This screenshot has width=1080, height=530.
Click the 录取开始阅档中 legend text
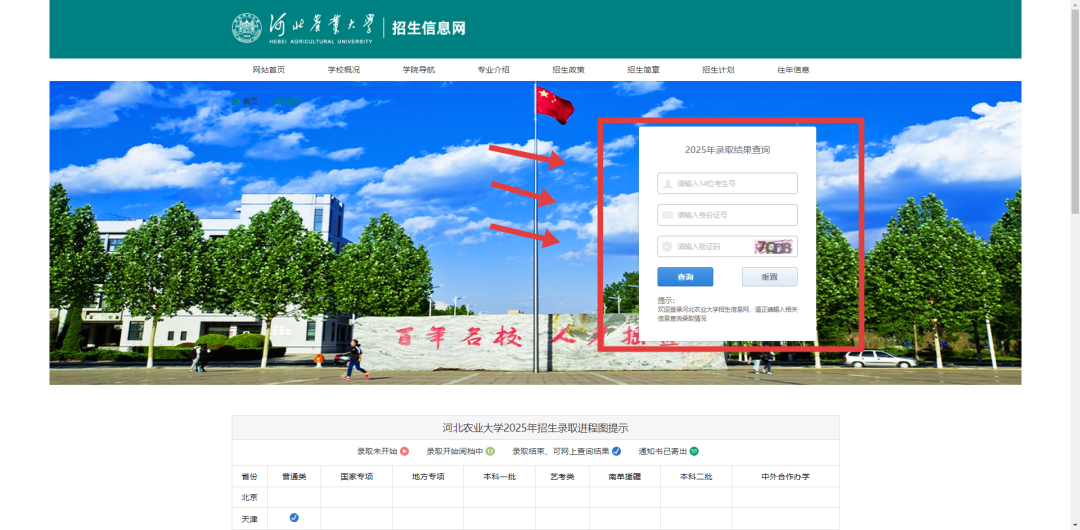(x=455, y=451)
